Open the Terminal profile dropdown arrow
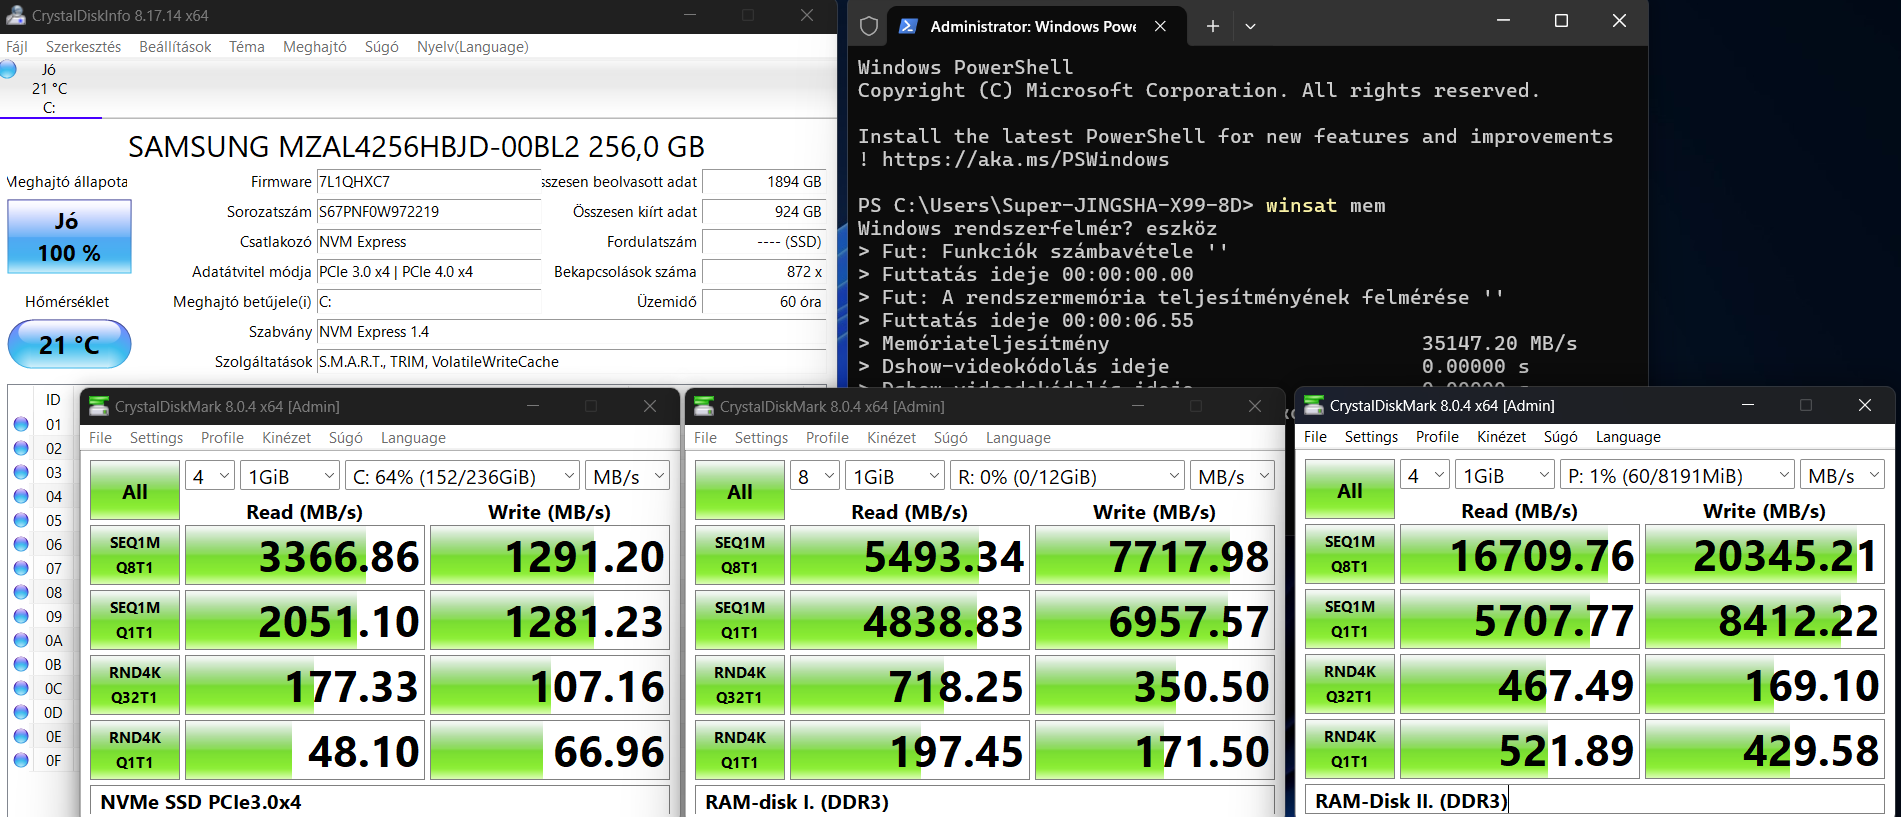 click(x=1250, y=26)
